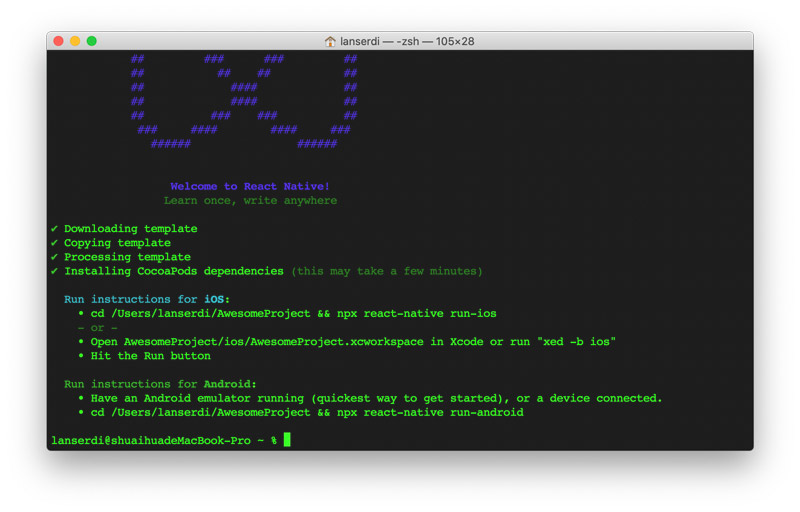Viewport: 800px width, 512px height.
Task: Click 'Run instructions for iOS:' heading
Action: pyautogui.click(x=147, y=299)
